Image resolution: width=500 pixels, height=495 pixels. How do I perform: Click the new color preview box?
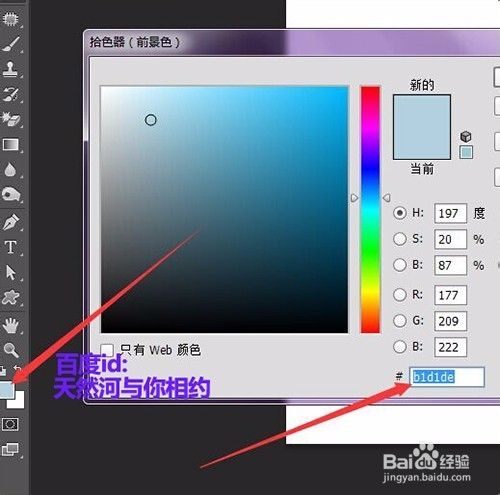pos(422,111)
